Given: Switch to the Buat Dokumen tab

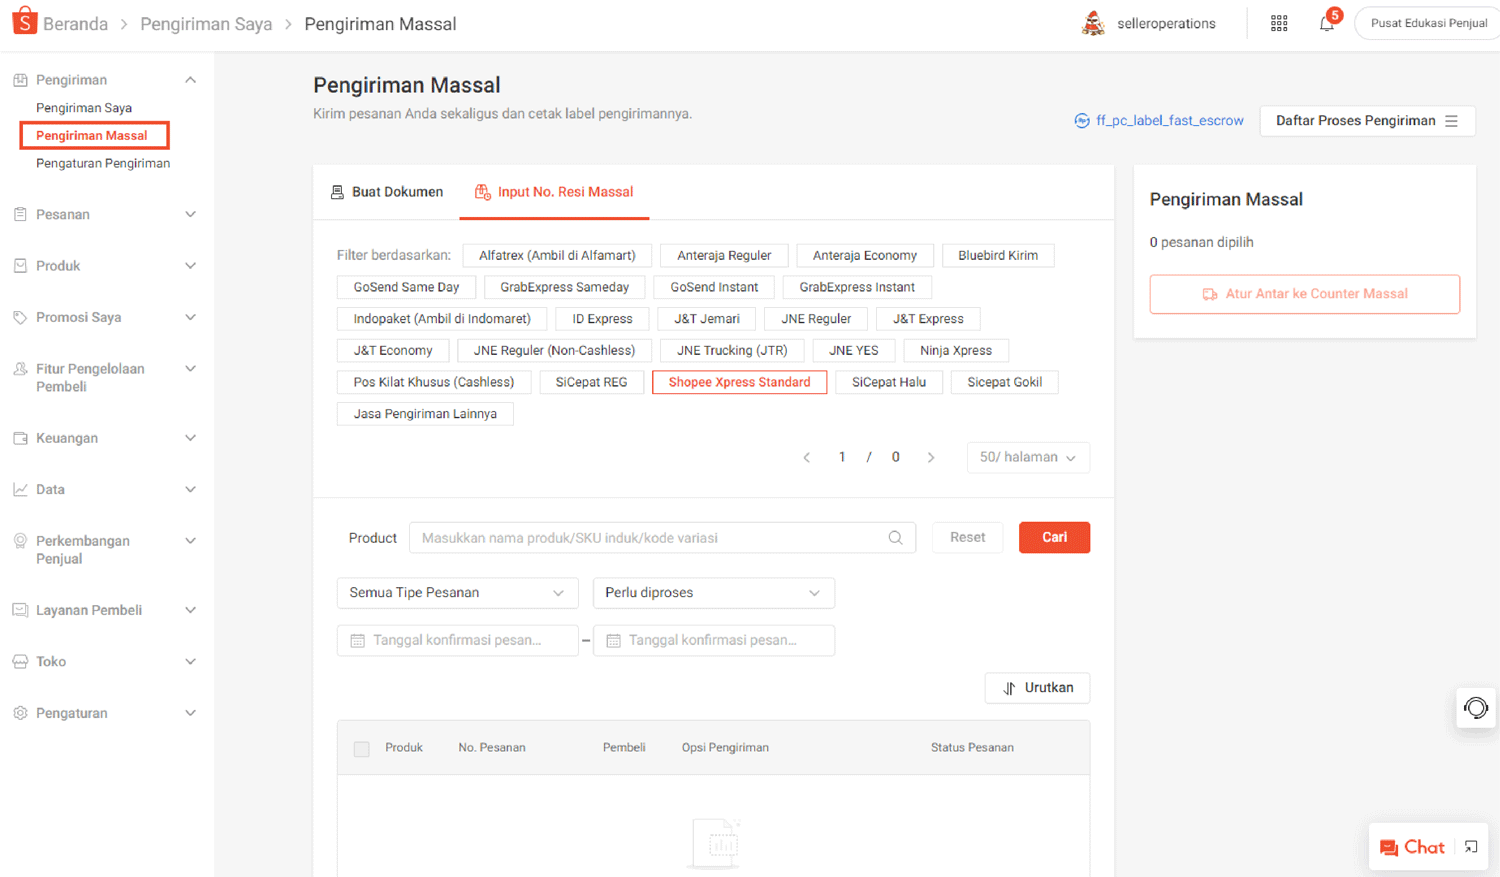Looking at the screenshot, I should point(387,192).
